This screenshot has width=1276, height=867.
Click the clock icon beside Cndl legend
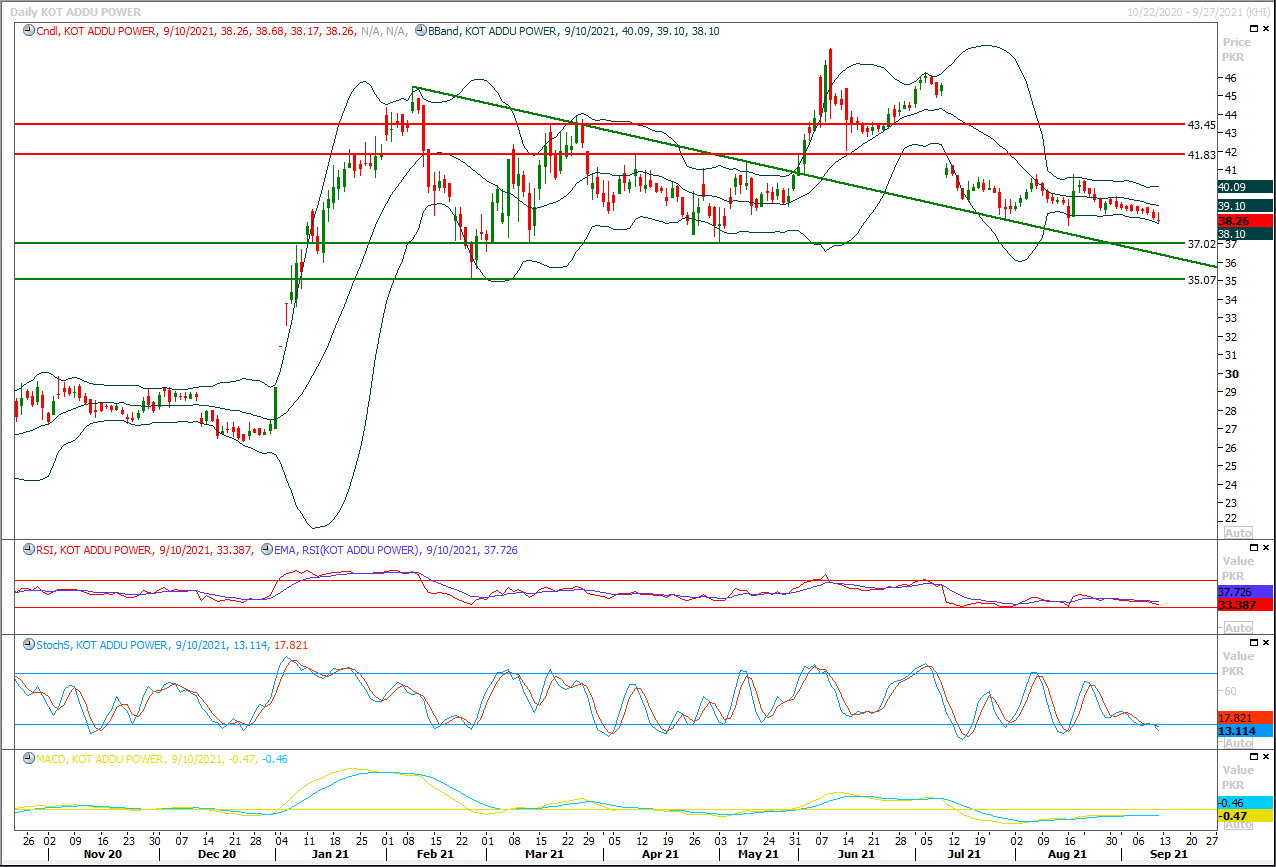pyautogui.click(x=28, y=31)
